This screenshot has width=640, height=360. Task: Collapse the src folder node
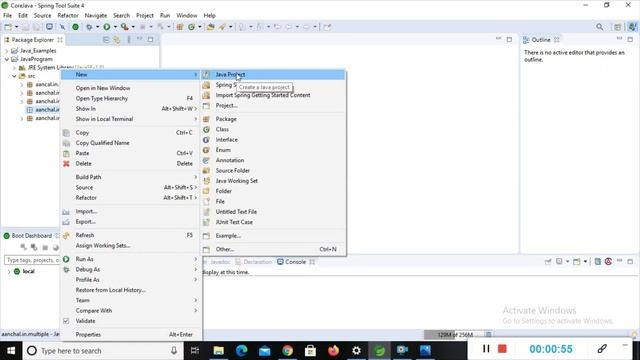tap(14, 76)
